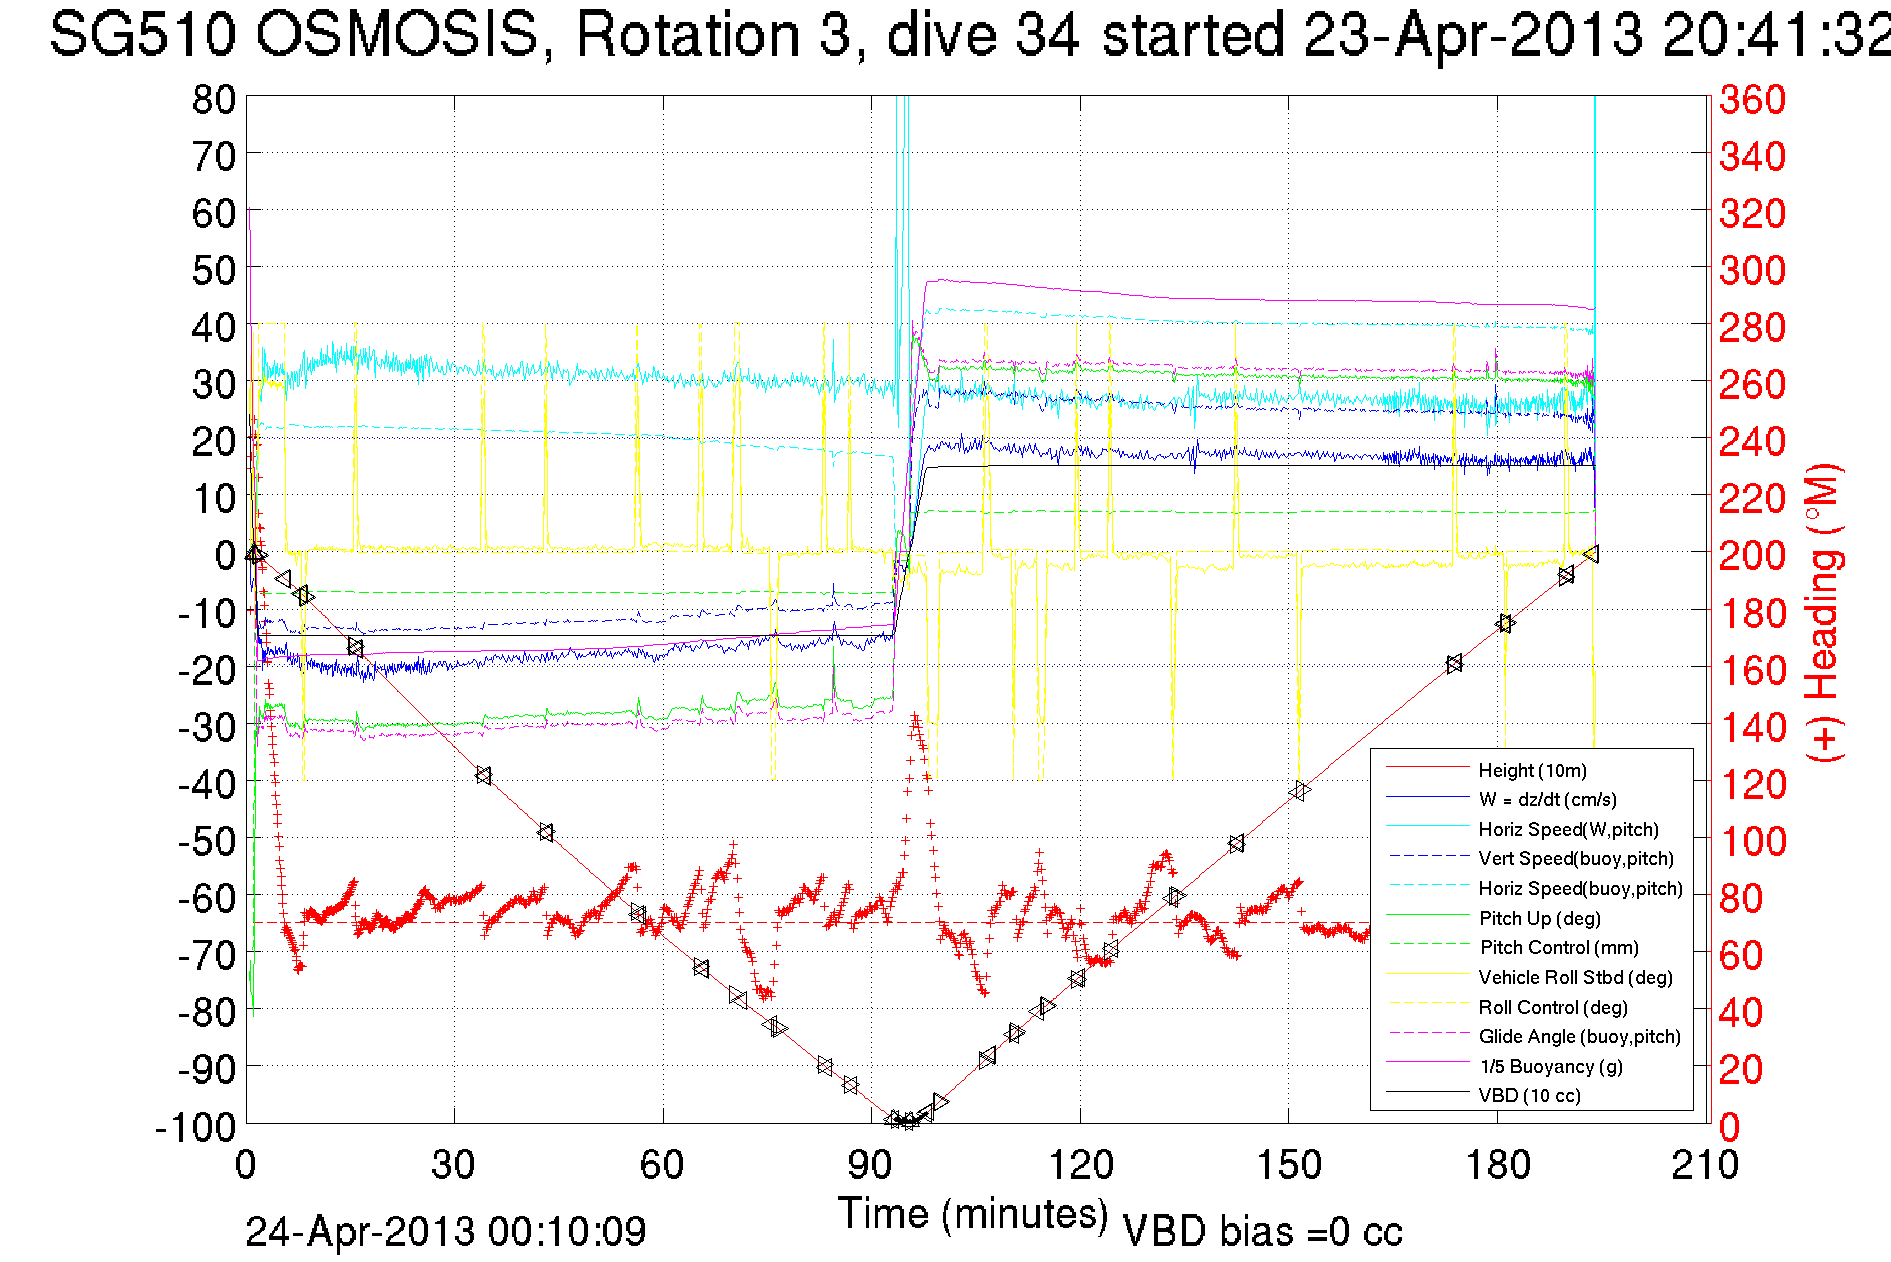
Task: Click the 'VBD bias =0 cc' annotation
Action: (1262, 1231)
